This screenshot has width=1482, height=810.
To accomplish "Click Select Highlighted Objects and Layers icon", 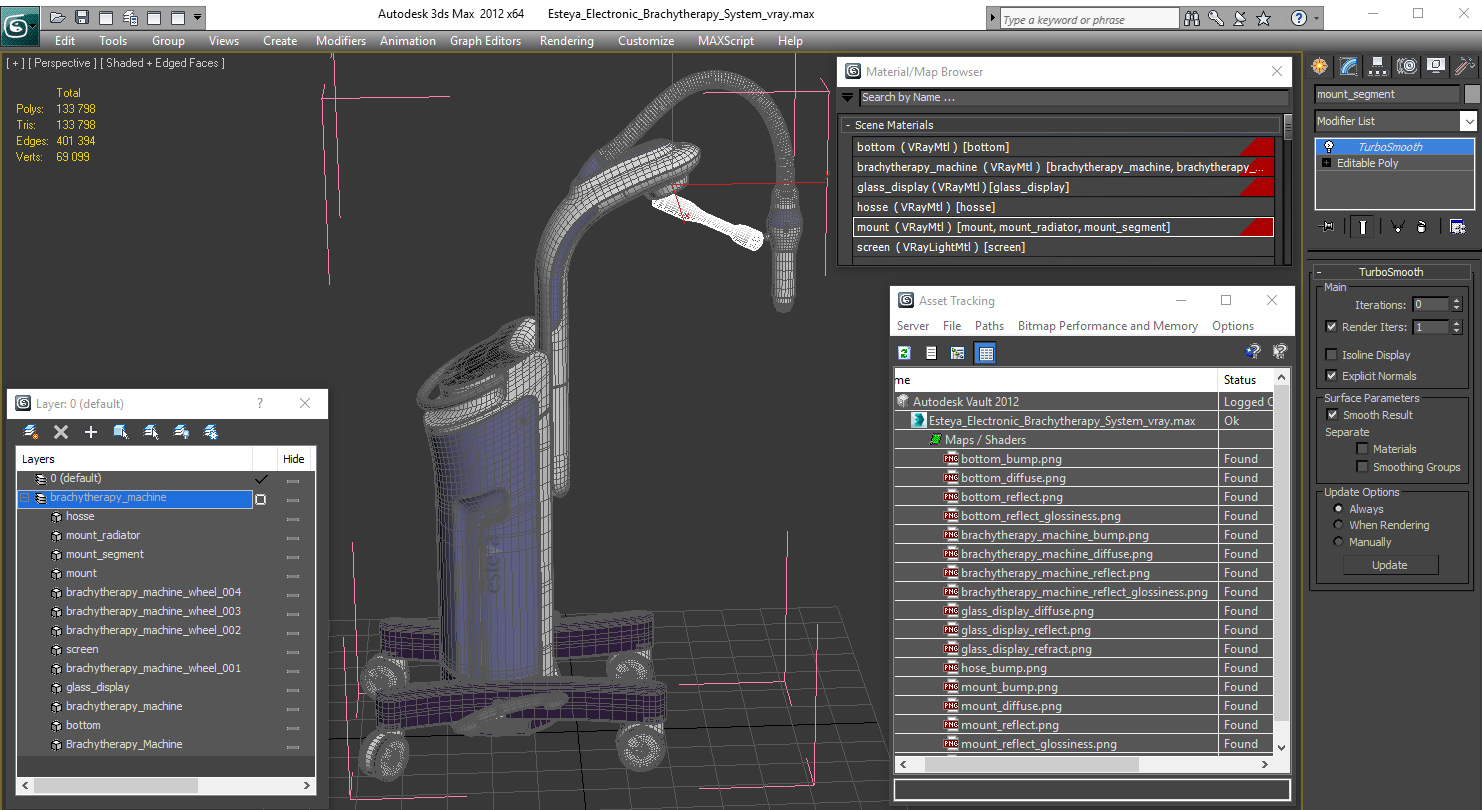I will [121, 432].
